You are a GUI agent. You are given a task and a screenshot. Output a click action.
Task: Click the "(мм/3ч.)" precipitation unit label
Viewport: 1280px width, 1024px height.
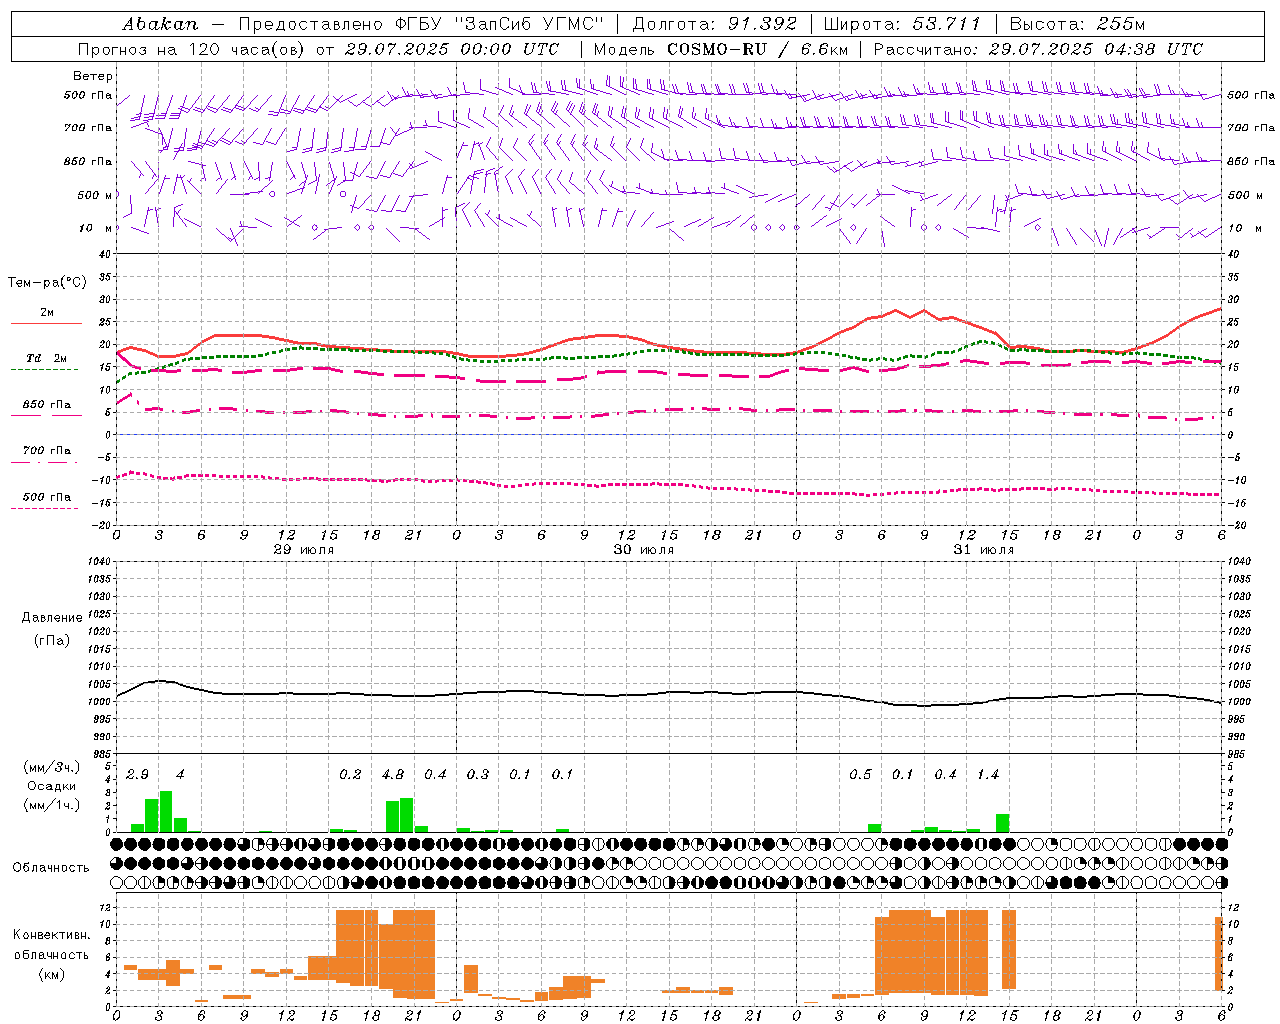pyautogui.click(x=51, y=767)
